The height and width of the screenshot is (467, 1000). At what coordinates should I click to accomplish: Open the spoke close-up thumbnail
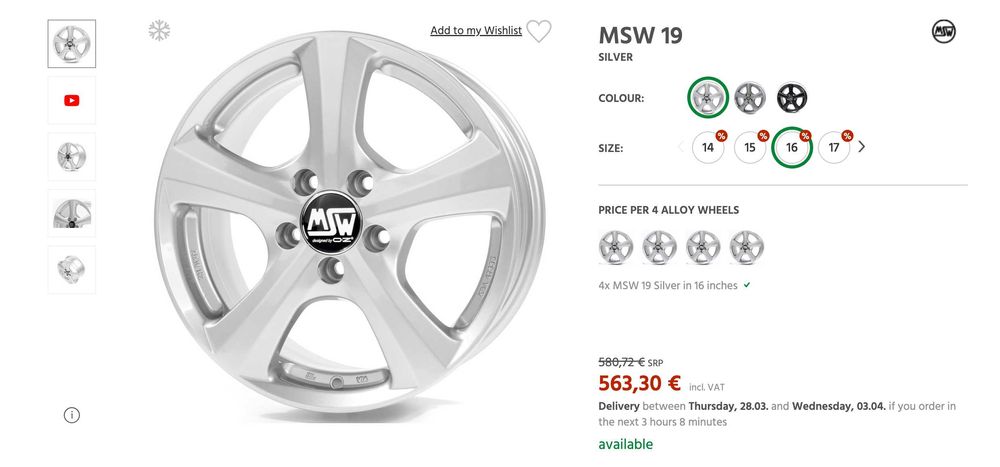[x=72, y=213]
